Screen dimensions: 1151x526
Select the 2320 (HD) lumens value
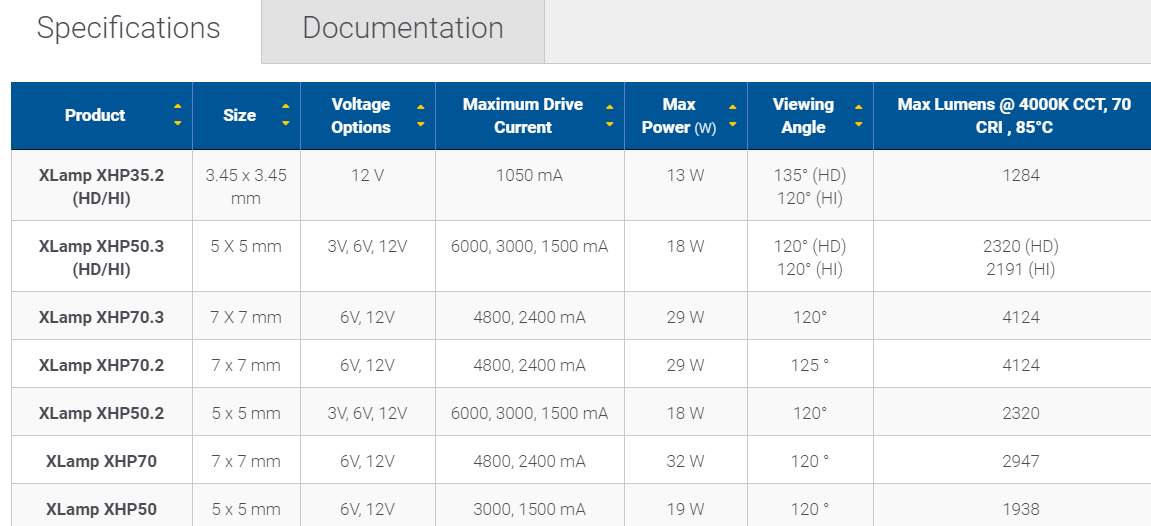[1021, 246]
